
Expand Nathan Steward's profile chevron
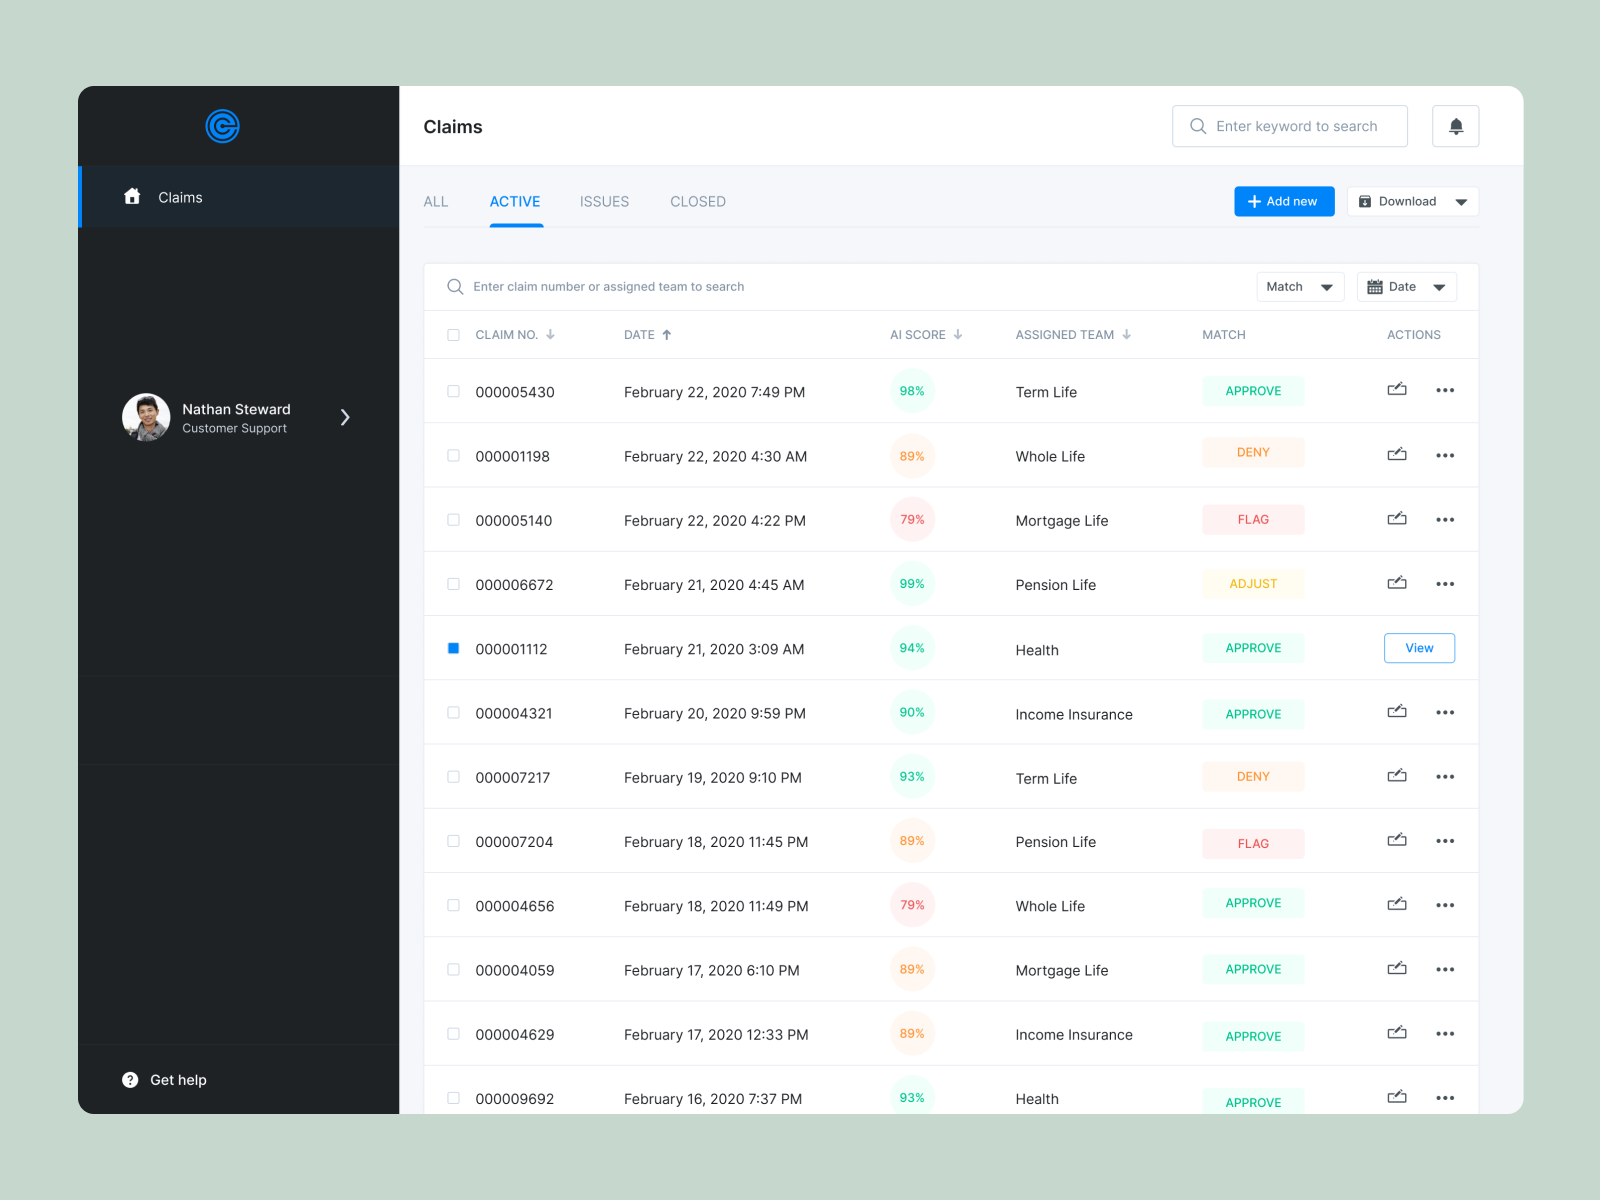[345, 417]
